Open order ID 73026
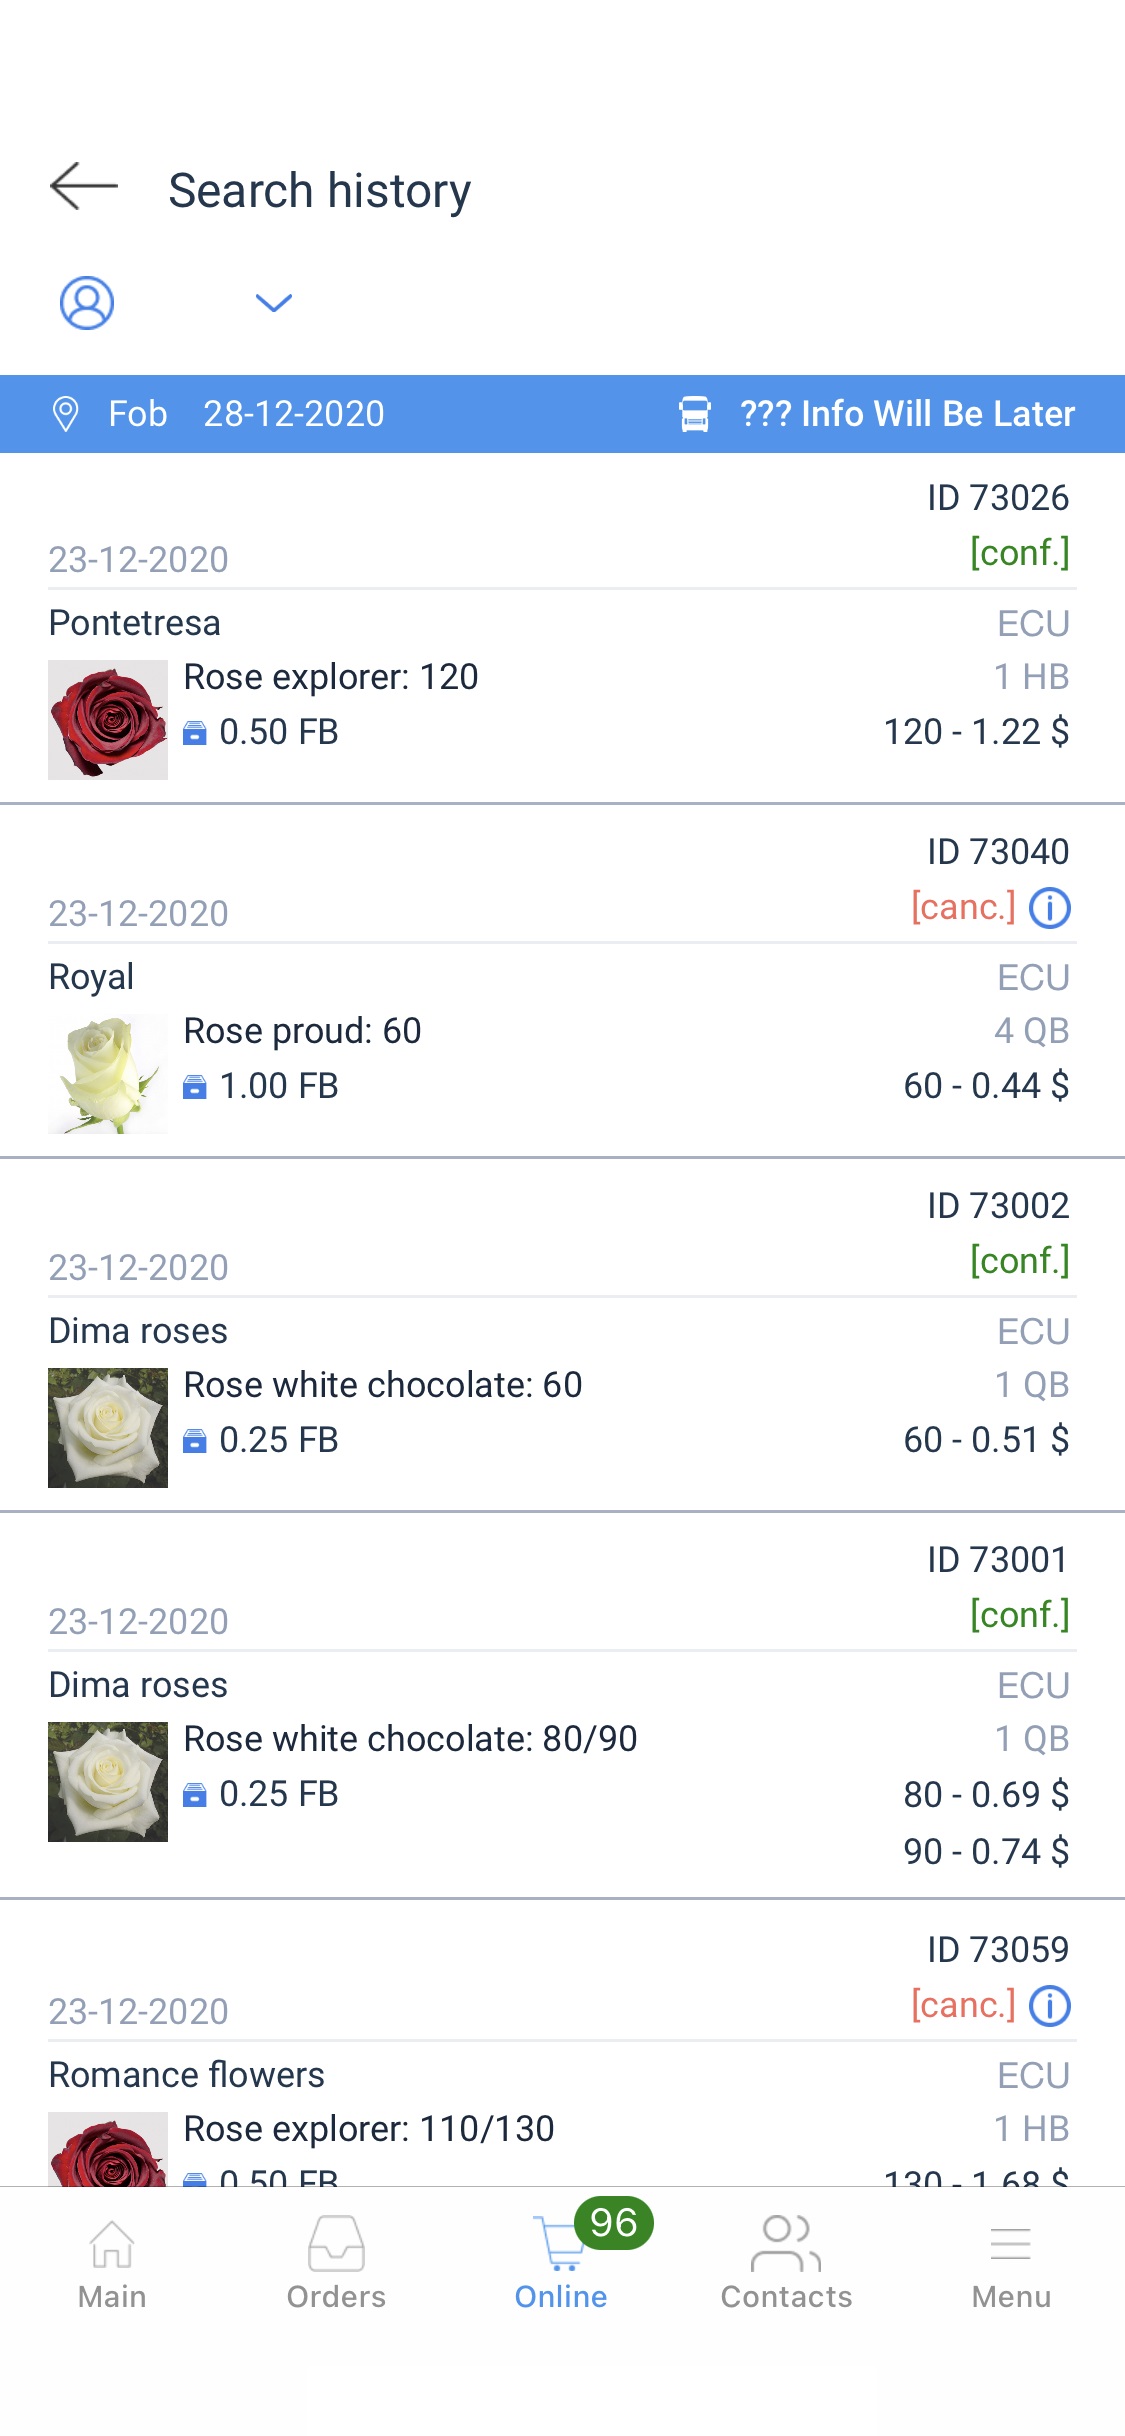Viewport: 1125px width, 2436px height. click(x=998, y=498)
